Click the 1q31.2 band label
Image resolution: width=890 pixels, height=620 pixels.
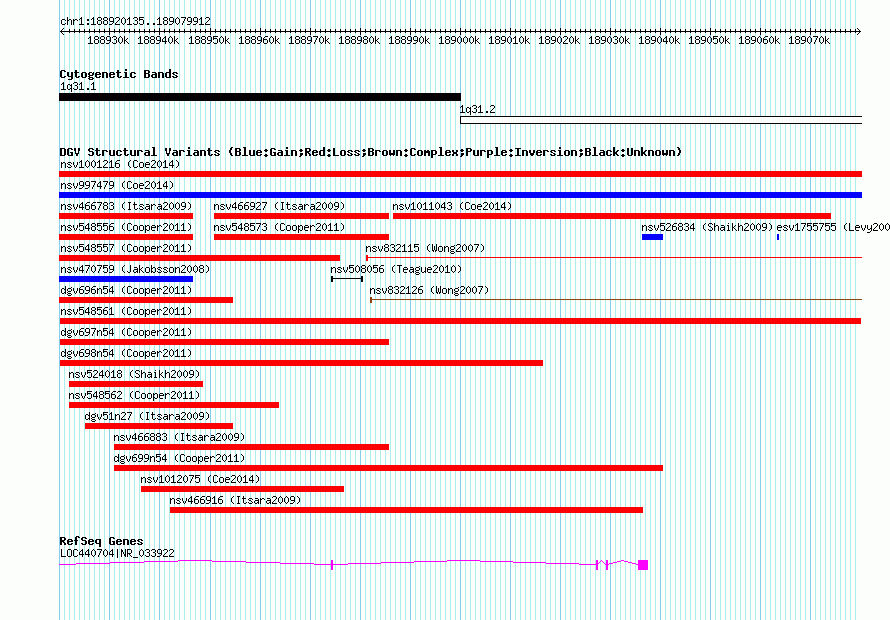pos(477,109)
